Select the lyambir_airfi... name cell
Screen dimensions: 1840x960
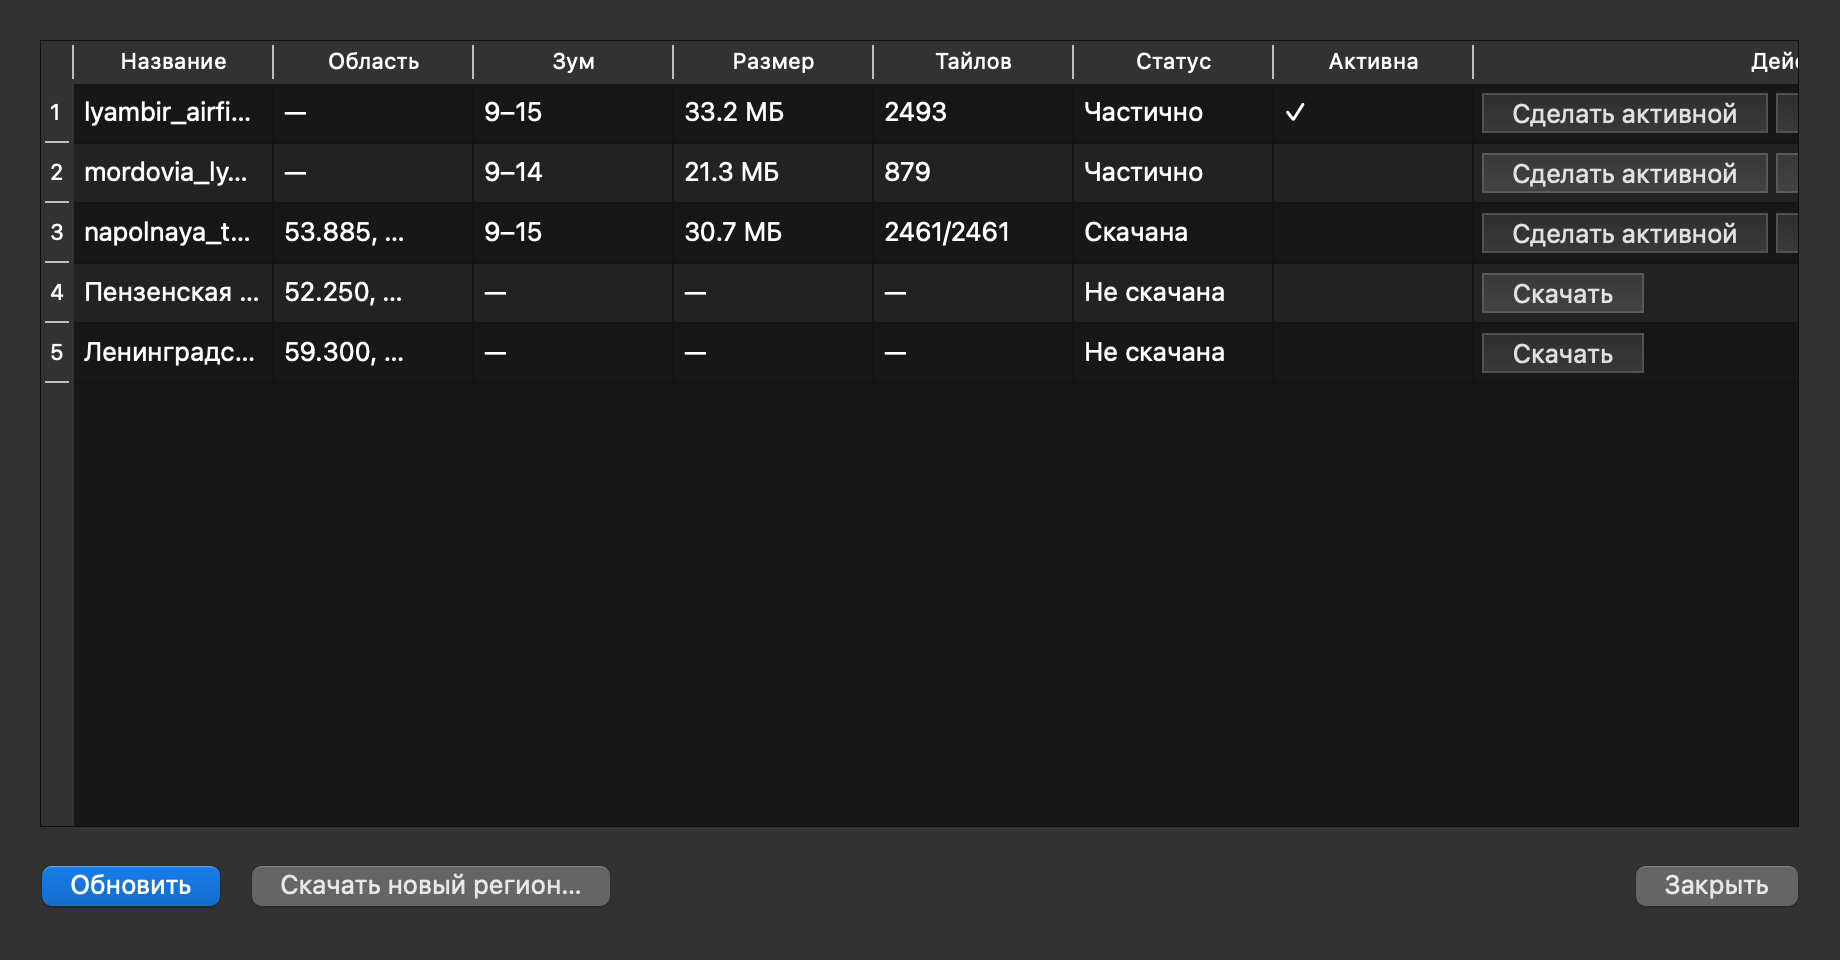pyautogui.click(x=173, y=112)
